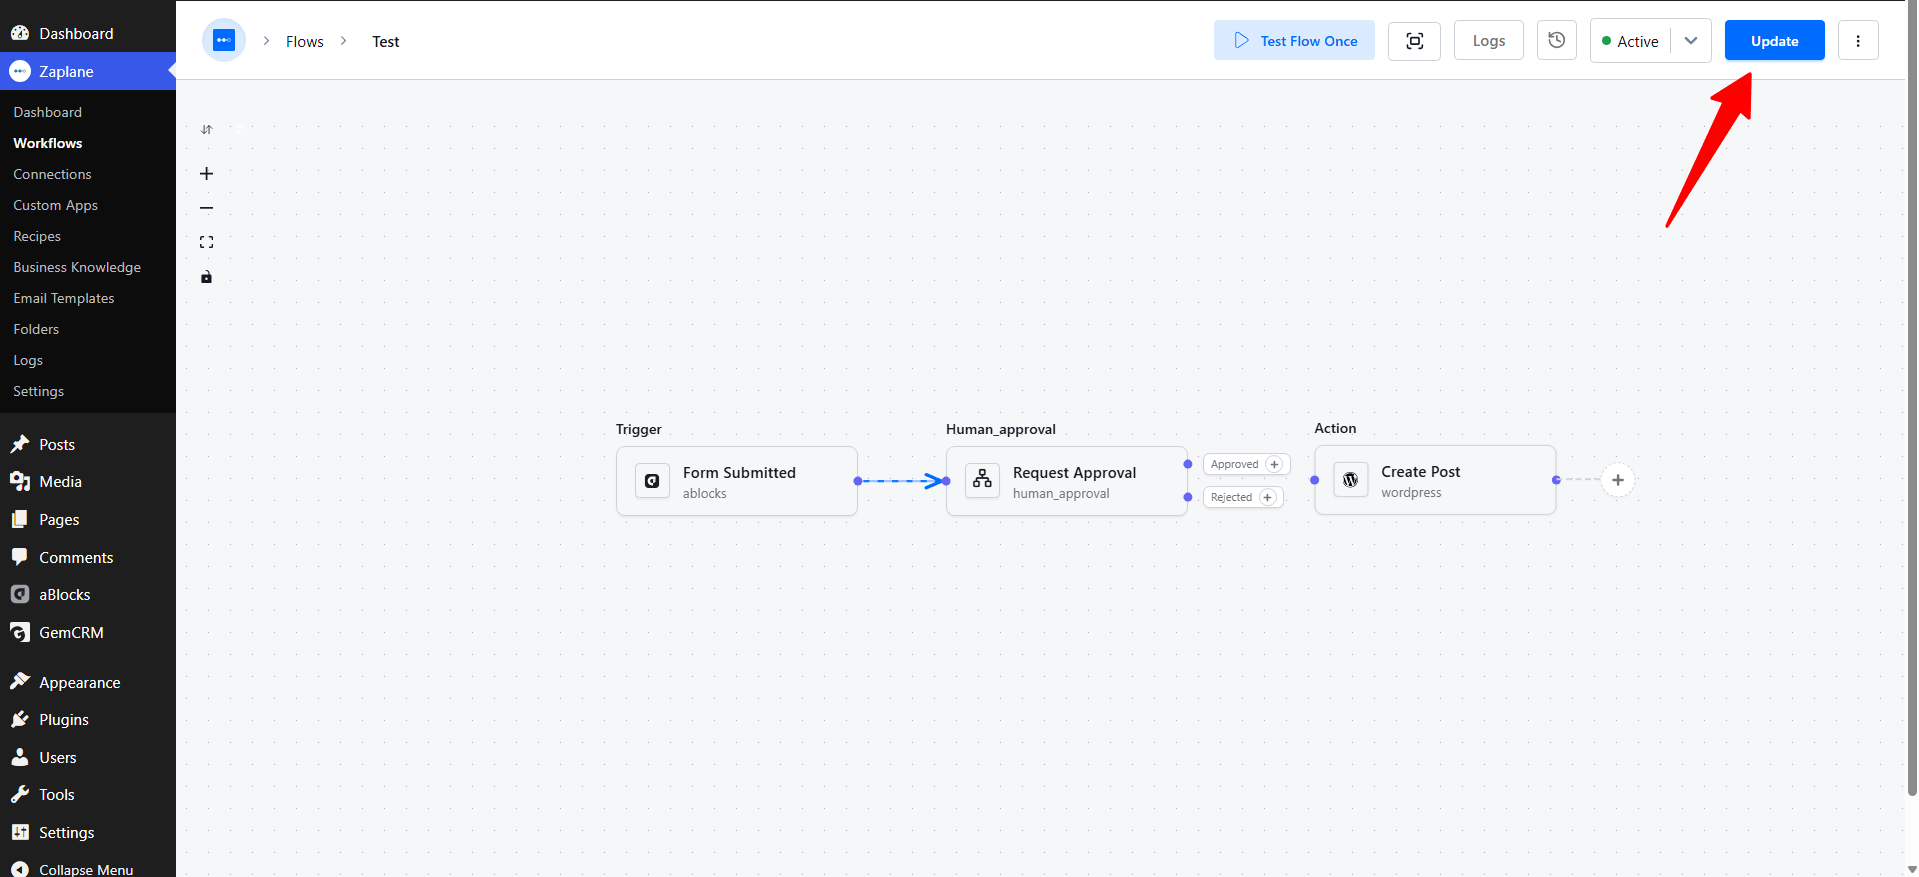The image size is (1919, 877).
Task: Click the Test Flow Once button
Action: [1294, 41]
